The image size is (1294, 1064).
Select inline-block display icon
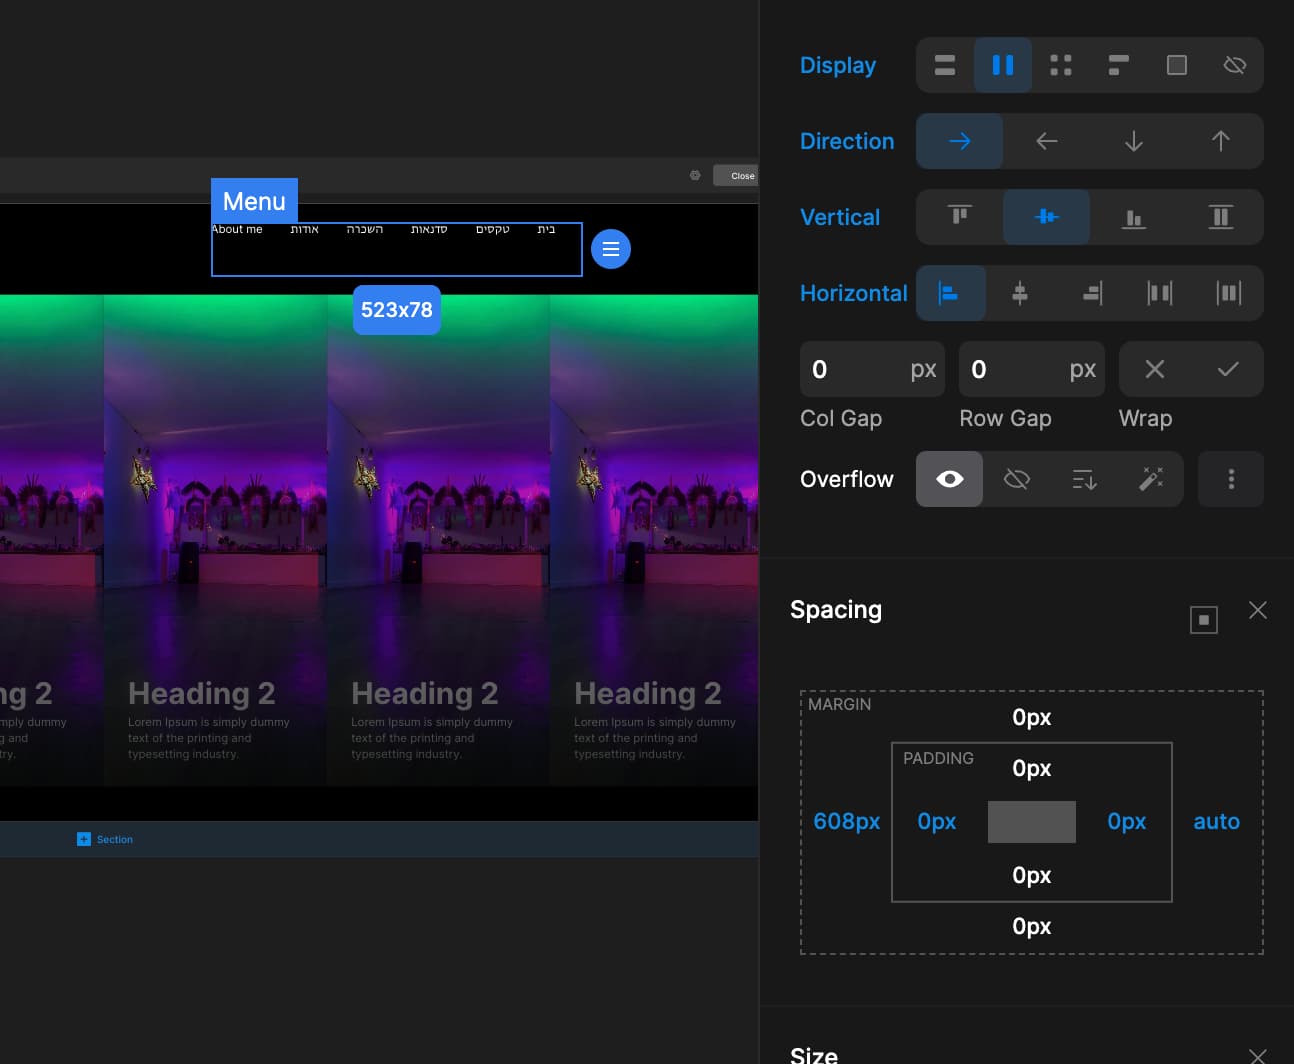[1119, 65]
